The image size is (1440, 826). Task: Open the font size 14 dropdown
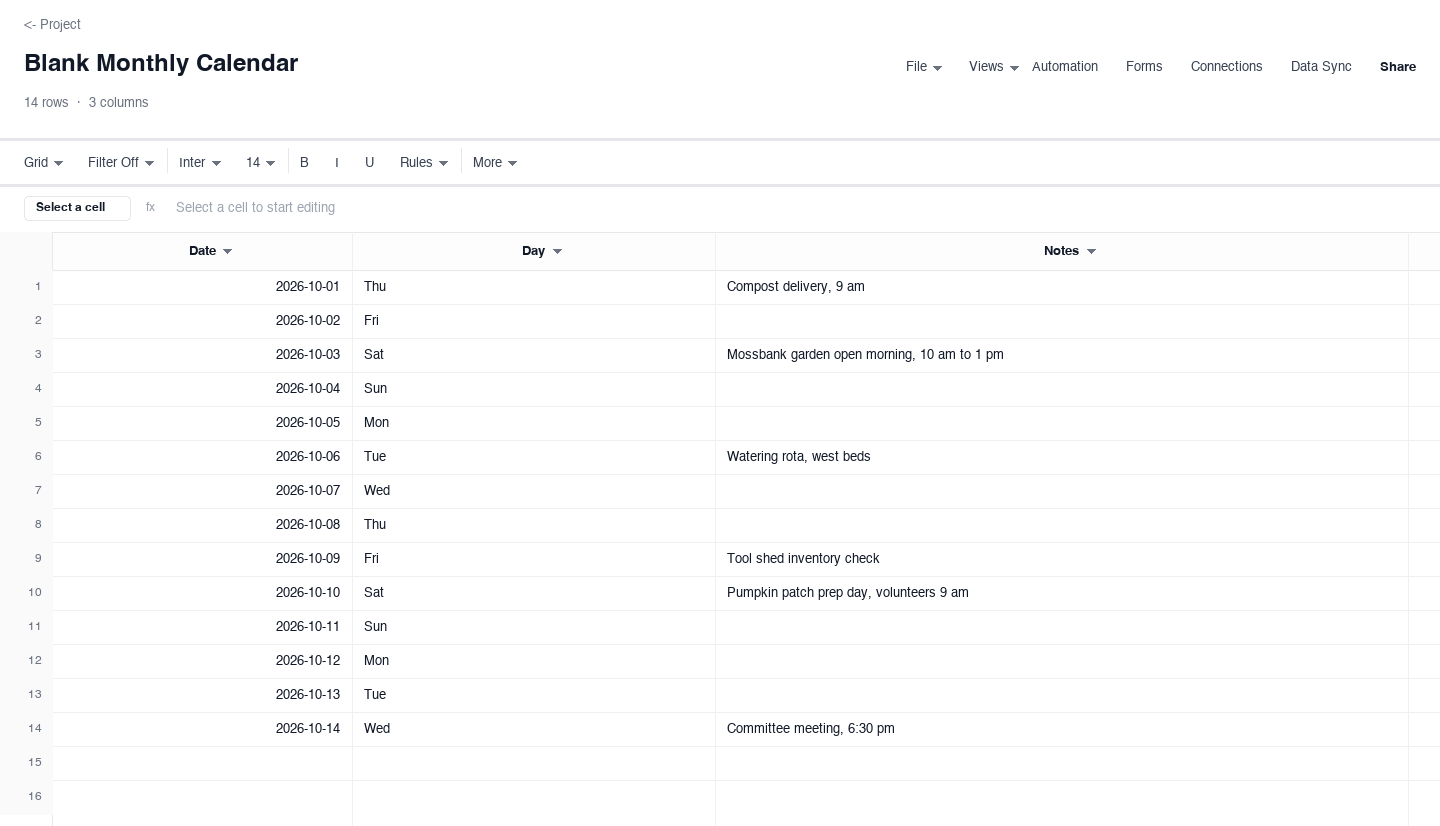click(261, 162)
